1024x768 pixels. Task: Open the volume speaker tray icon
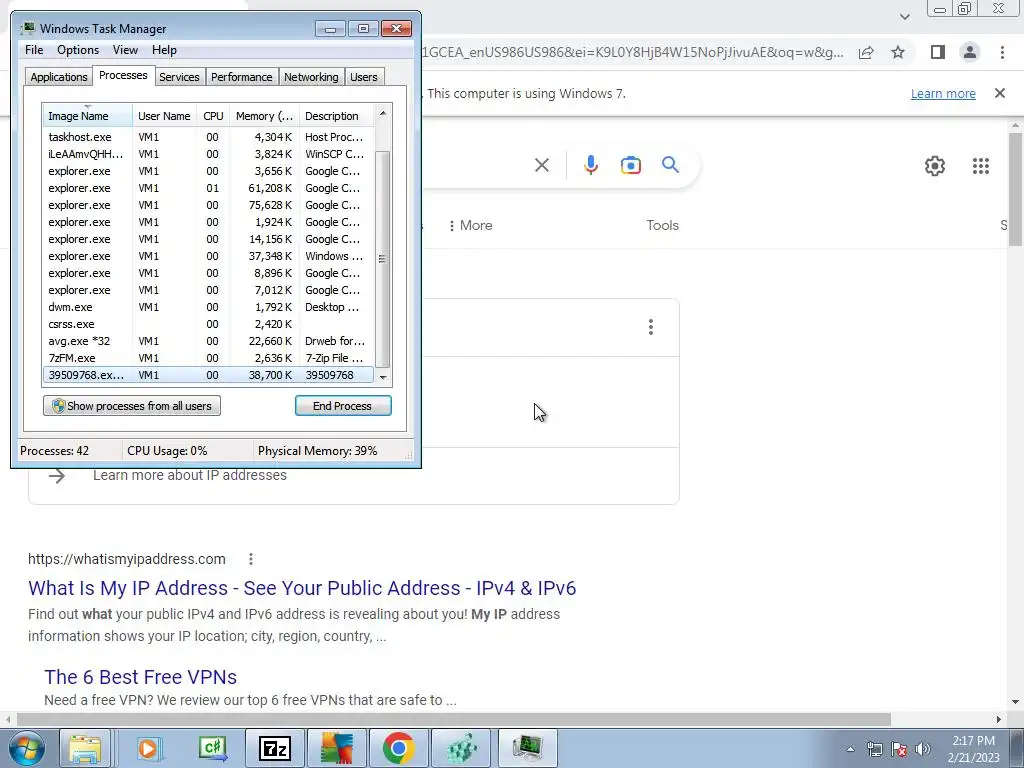tap(922, 749)
